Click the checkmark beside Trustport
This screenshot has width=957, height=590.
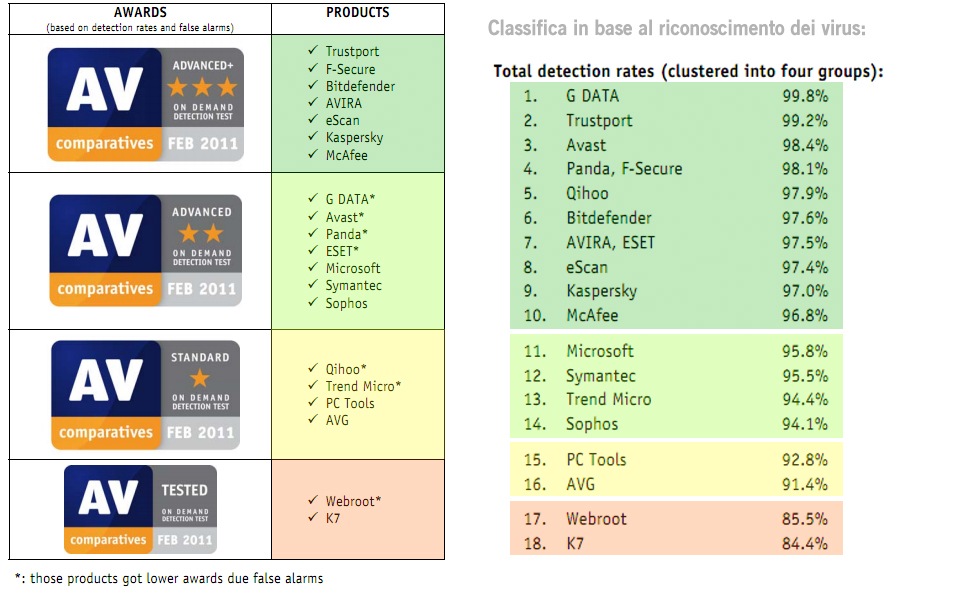[314, 51]
